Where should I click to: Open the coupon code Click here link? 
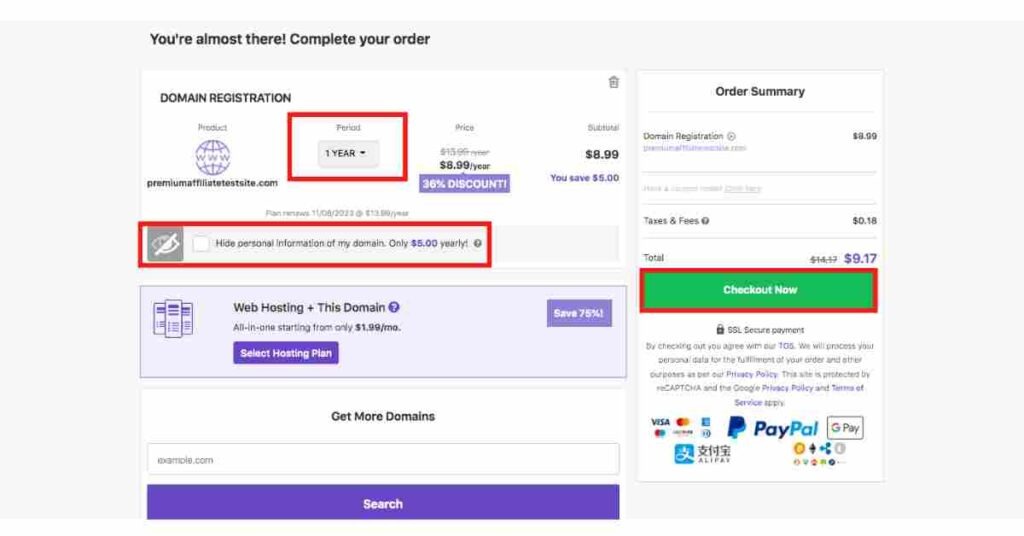pyautogui.click(x=743, y=189)
